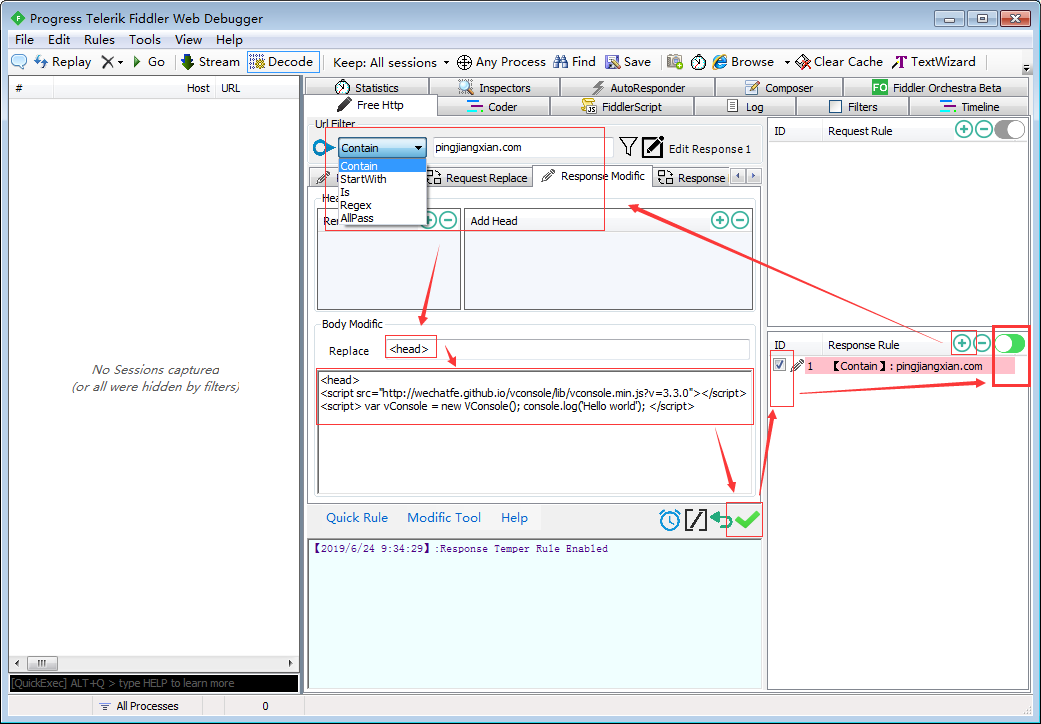Open the Rules menu
Image resolution: width=1041 pixels, height=724 pixels.
(x=100, y=40)
